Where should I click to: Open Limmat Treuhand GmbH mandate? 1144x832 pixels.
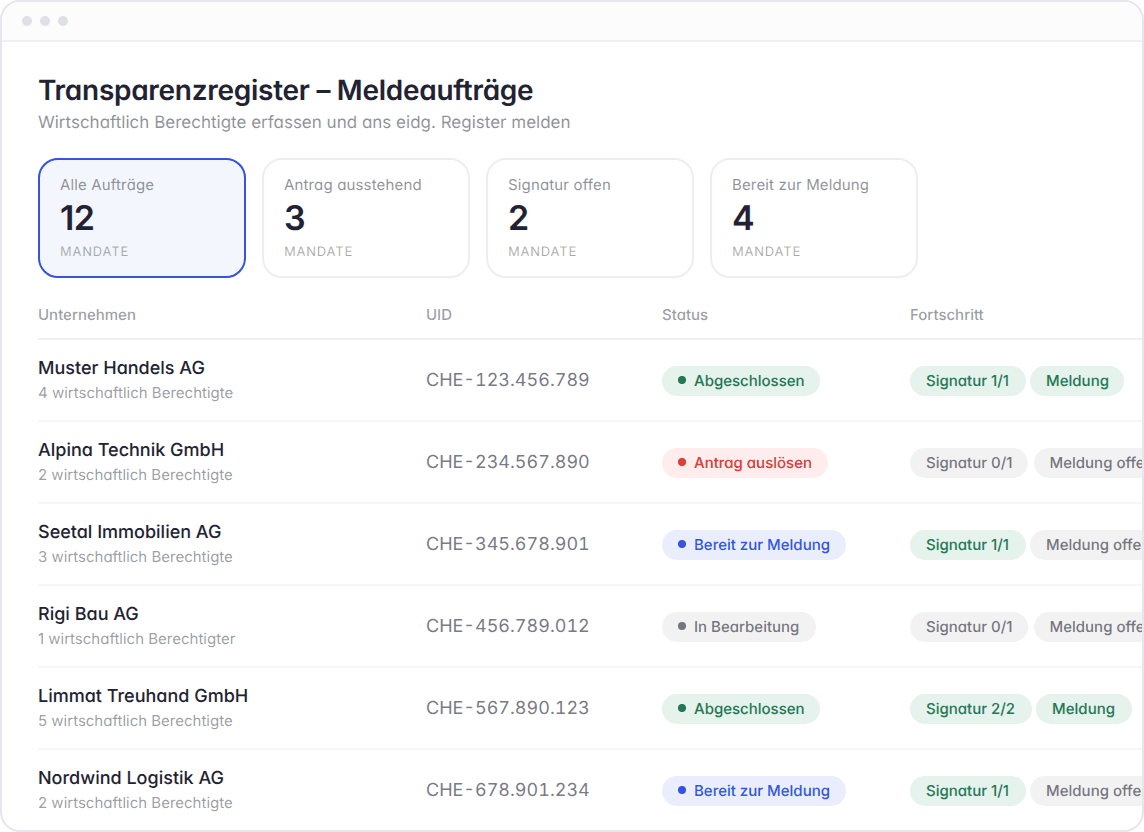(x=591, y=708)
